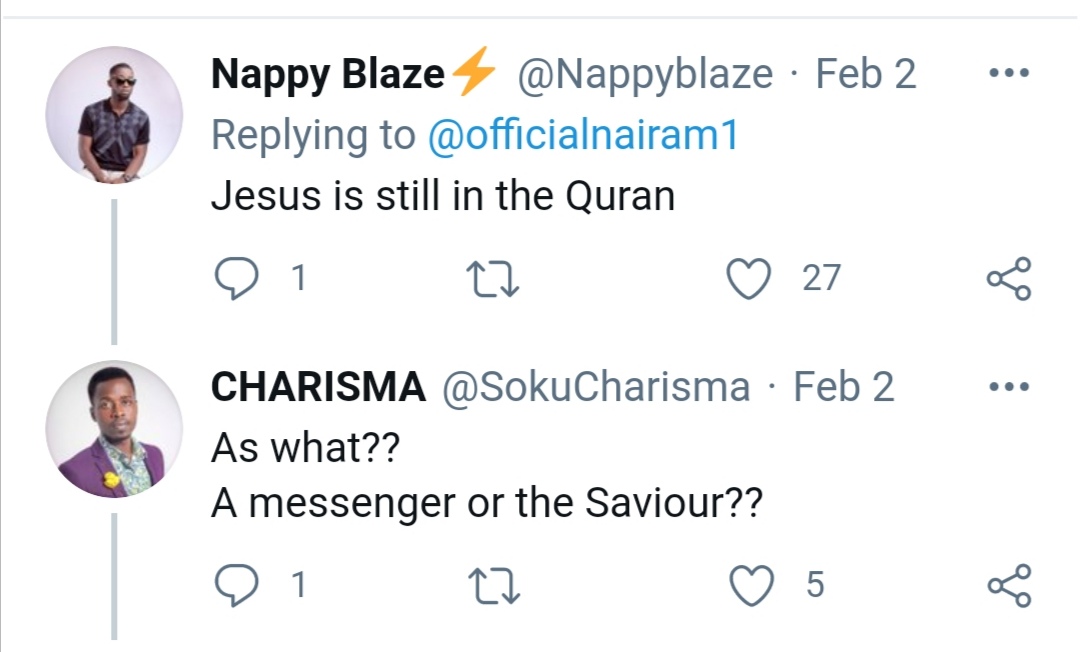Visit the @officialnairam1 profile link
This screenshot has width=1080, height=652.
click(582, 136)
